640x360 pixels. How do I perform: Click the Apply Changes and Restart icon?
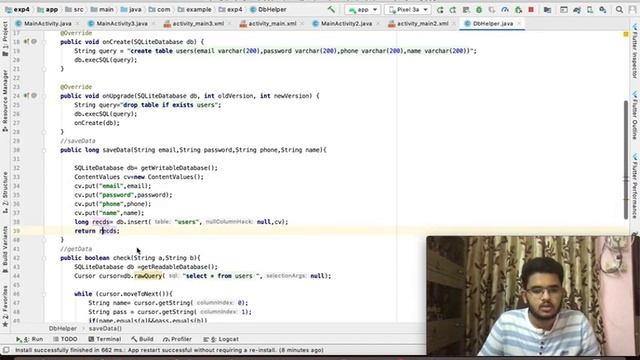click(453, 9)
